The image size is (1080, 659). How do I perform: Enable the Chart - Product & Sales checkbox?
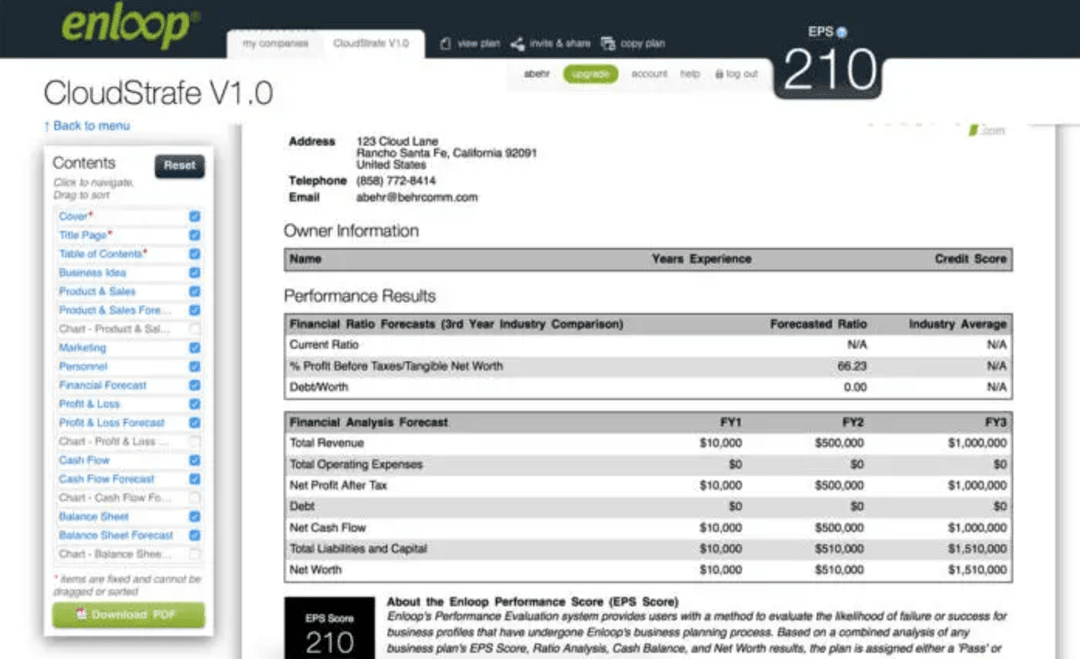[194, 329]
